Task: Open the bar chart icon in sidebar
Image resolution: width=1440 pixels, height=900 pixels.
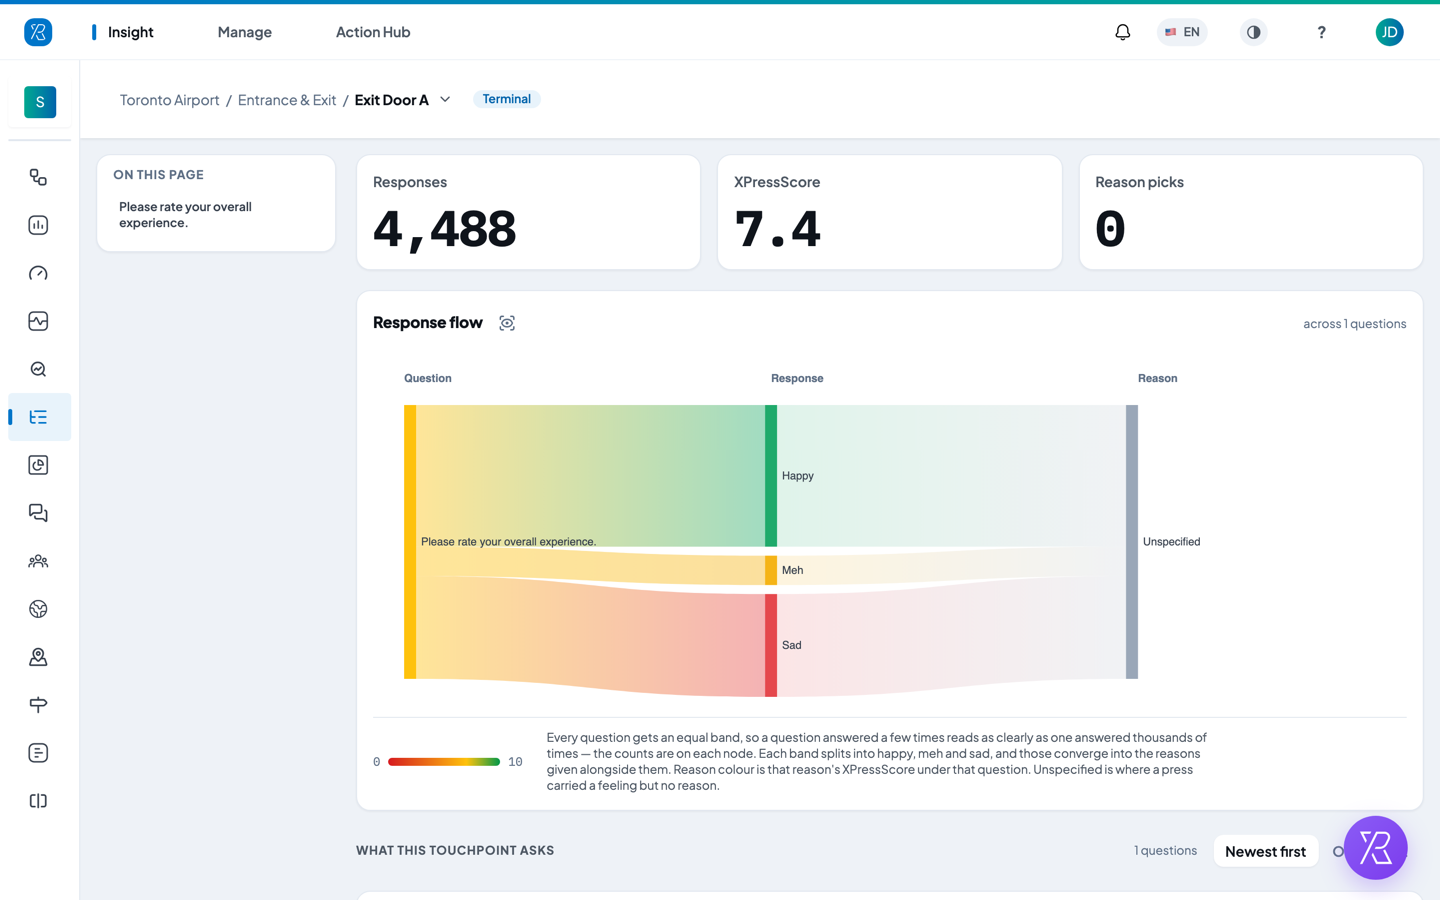Action: (38, 225)
